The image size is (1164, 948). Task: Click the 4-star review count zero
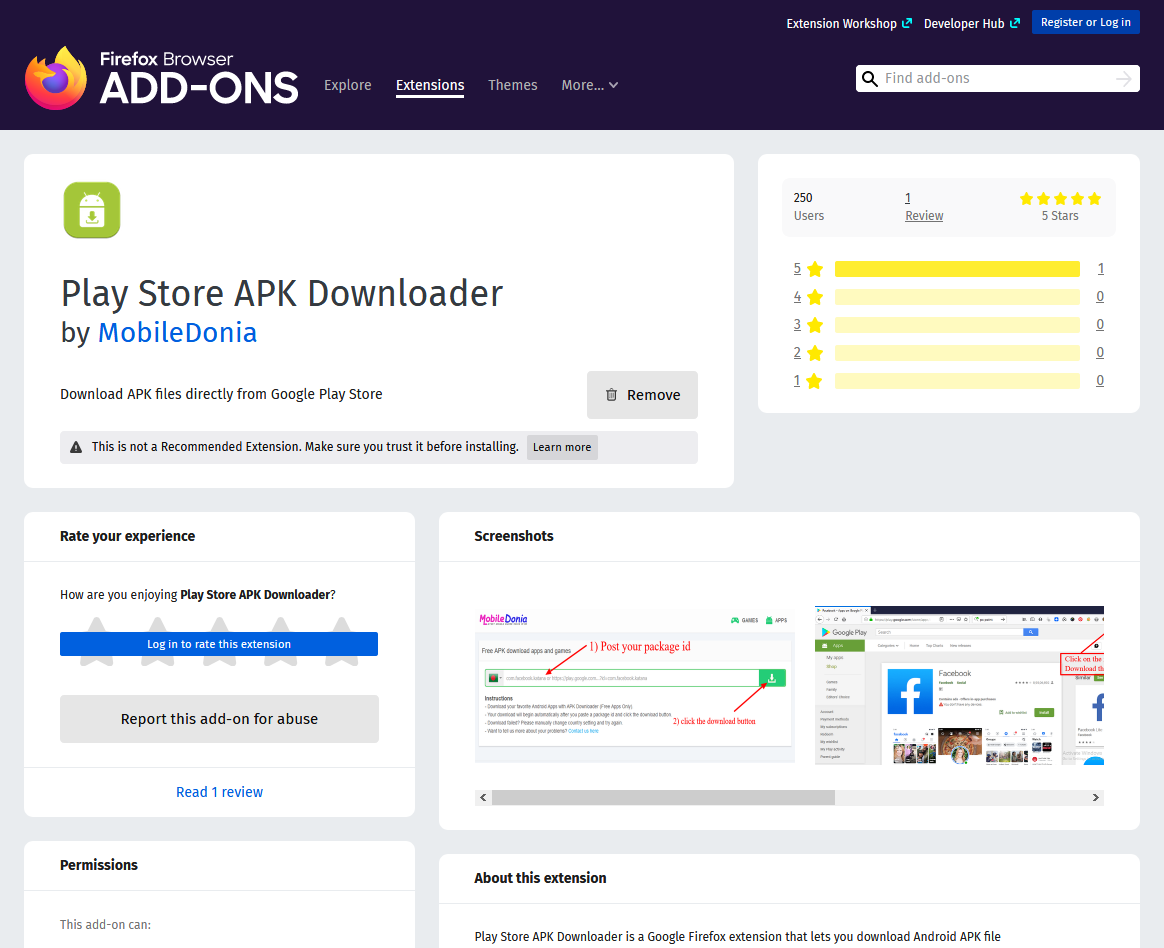[1100, 297]
